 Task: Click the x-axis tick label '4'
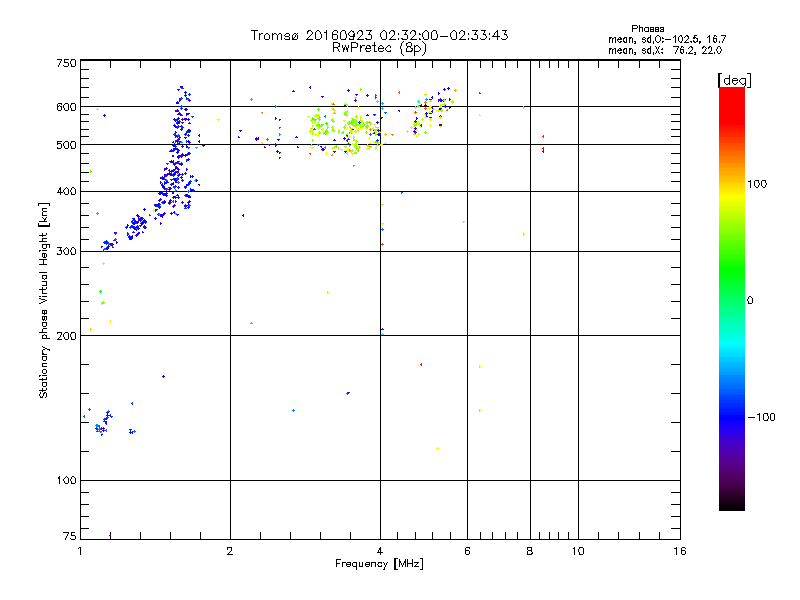(x=380, y=551)
